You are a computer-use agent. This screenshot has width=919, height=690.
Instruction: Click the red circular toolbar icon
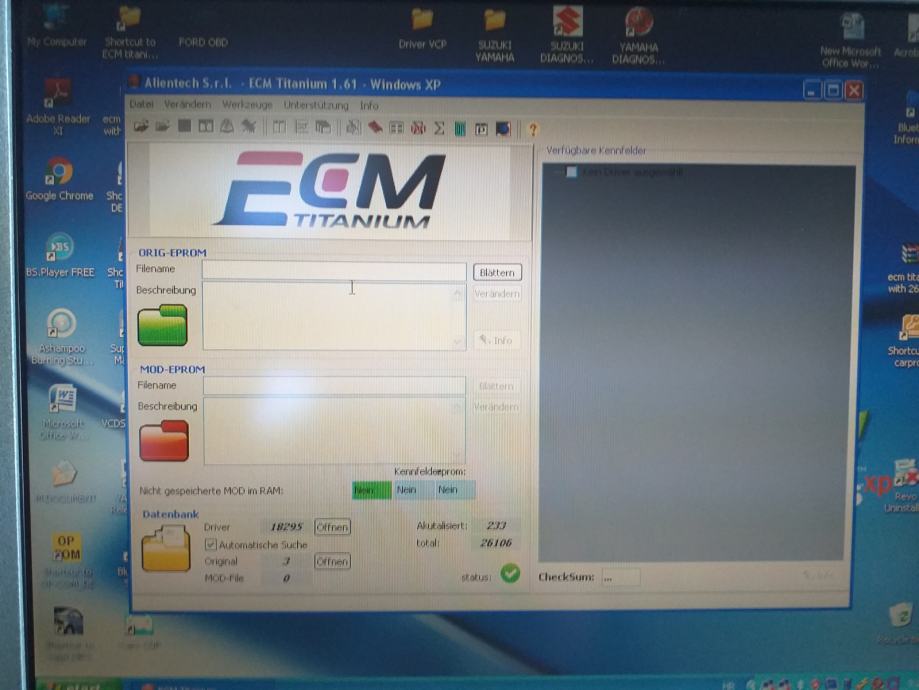tap(418, 128)
